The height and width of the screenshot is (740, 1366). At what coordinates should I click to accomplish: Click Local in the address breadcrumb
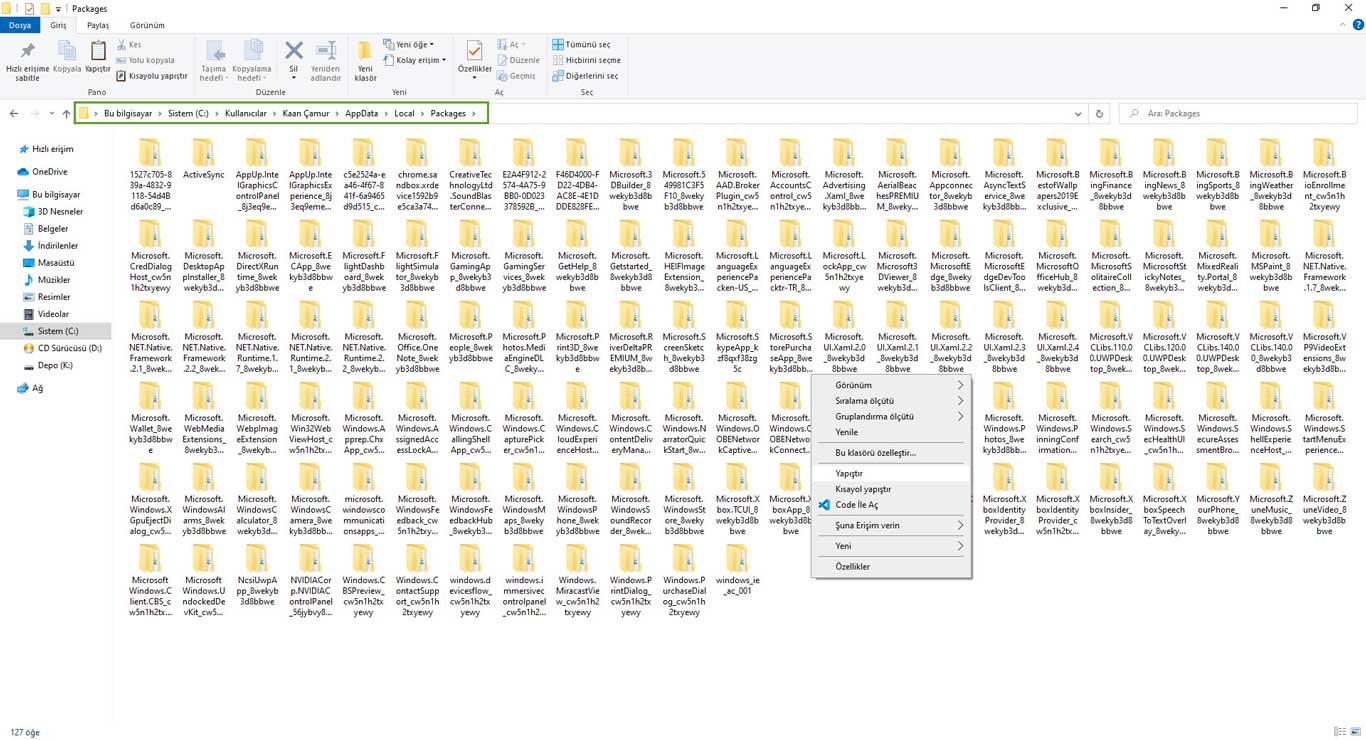pos(404,113)
